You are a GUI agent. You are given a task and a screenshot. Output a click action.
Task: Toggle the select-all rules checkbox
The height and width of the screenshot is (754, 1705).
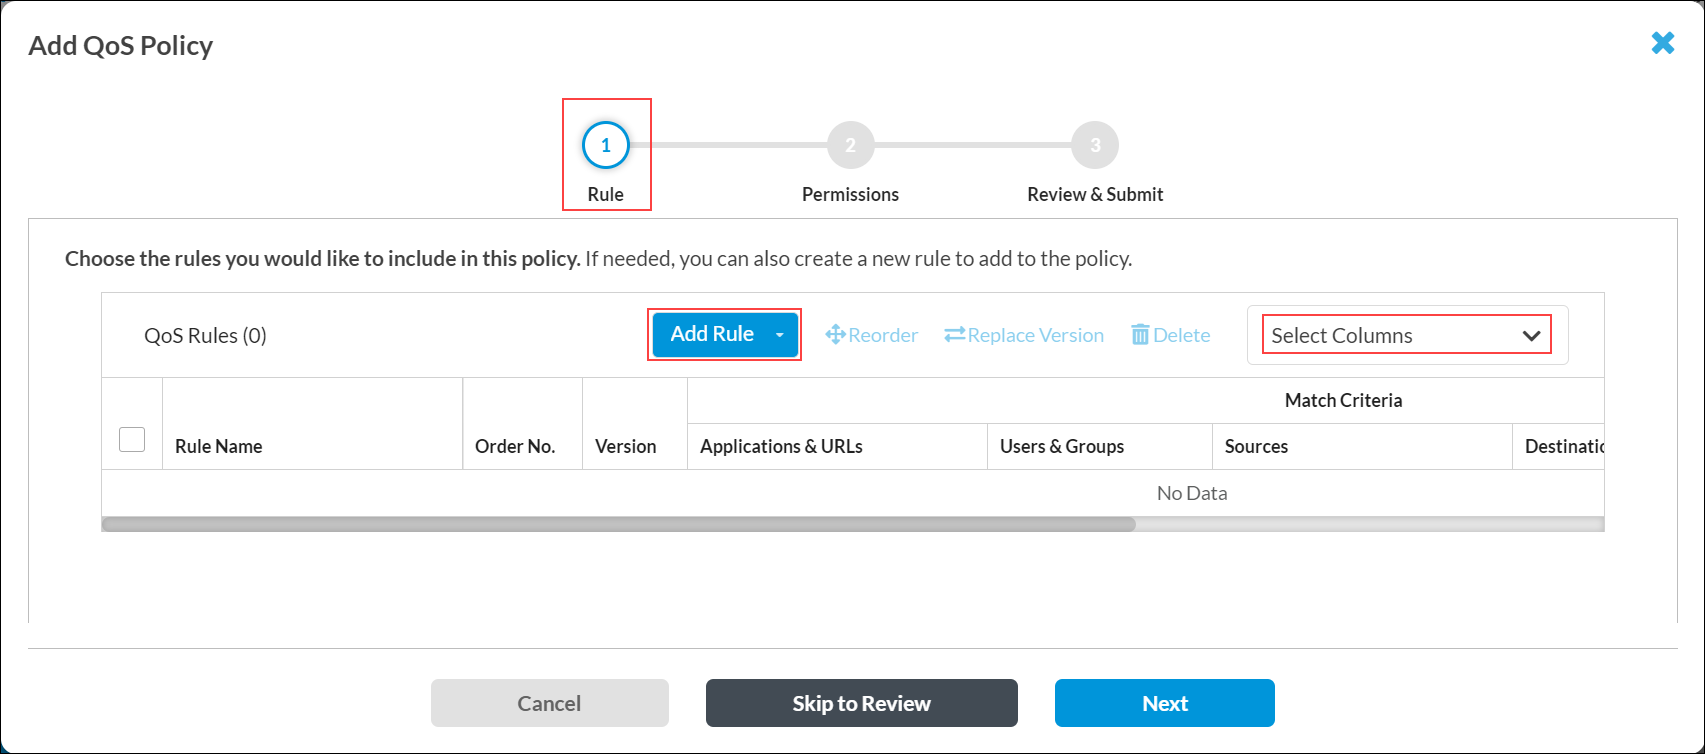pyautogui.click(x=132, y=440)
